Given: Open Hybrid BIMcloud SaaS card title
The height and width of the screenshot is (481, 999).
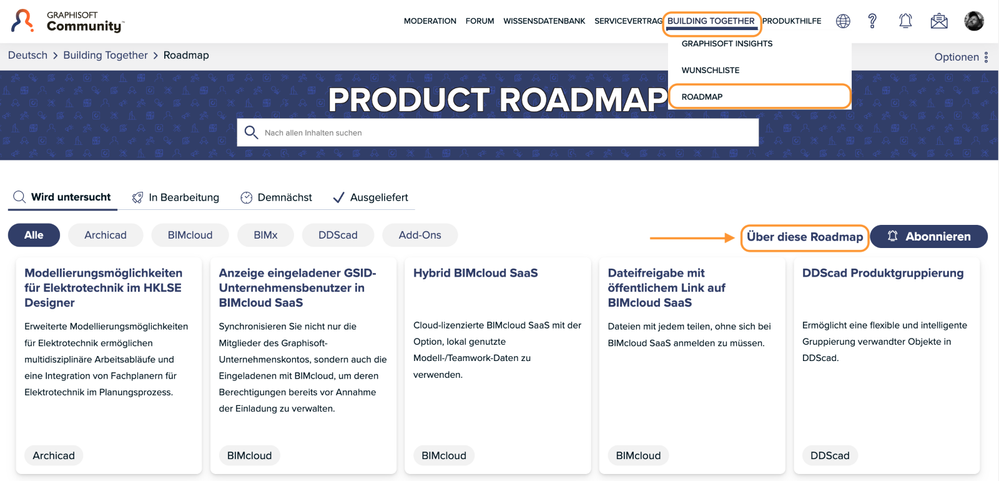Looking at the screenshot, I should click(476, 273).
